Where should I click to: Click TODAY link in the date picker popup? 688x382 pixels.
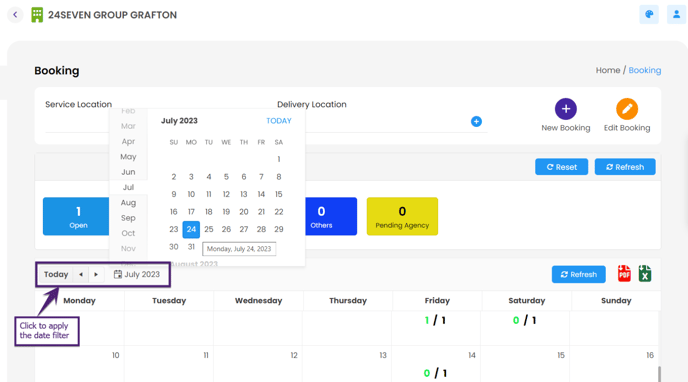[x=279, y=121]
